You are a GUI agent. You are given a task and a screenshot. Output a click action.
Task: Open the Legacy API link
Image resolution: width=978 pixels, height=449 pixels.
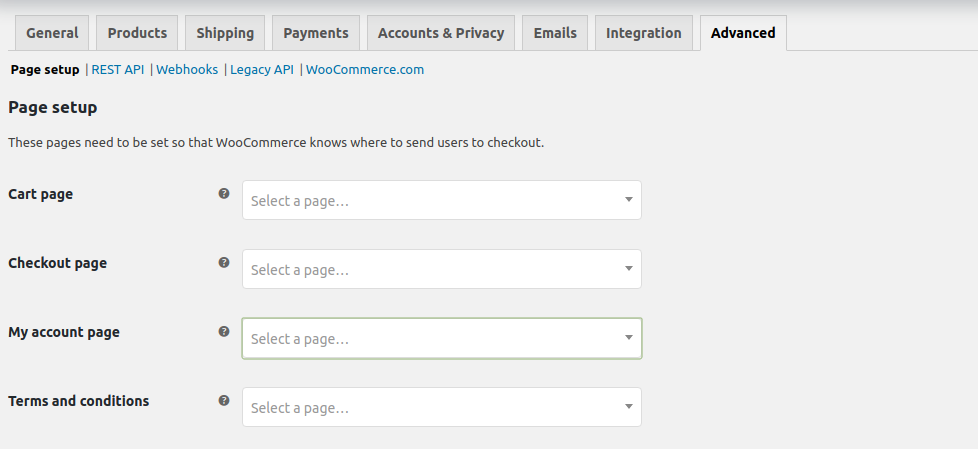[262, 70]
